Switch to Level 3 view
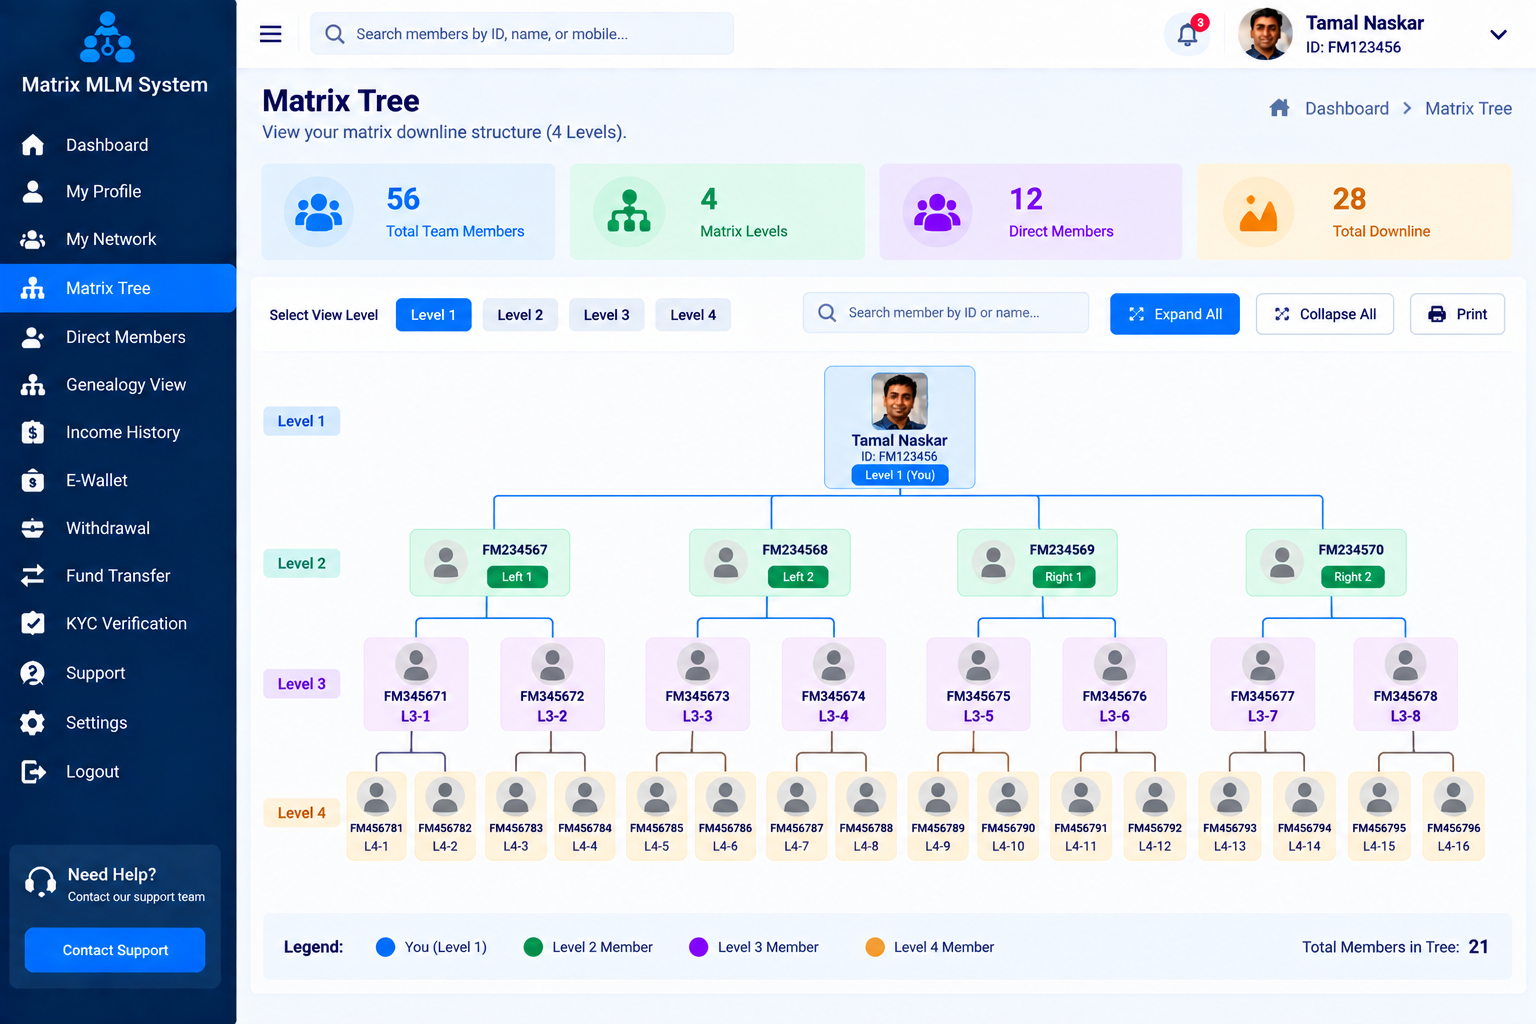The image size is (1536, 1024). coord(607,315)
